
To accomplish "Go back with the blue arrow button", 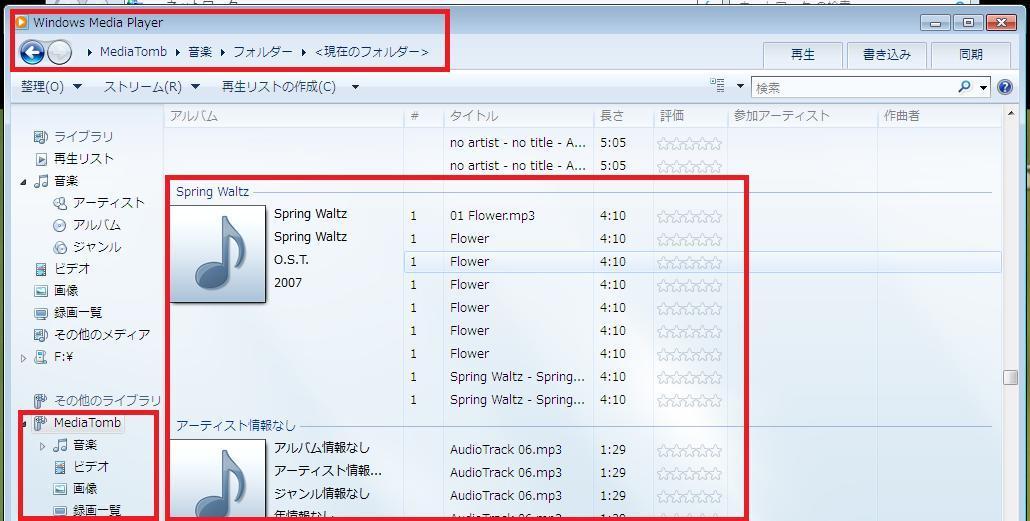I will (32, 52).
